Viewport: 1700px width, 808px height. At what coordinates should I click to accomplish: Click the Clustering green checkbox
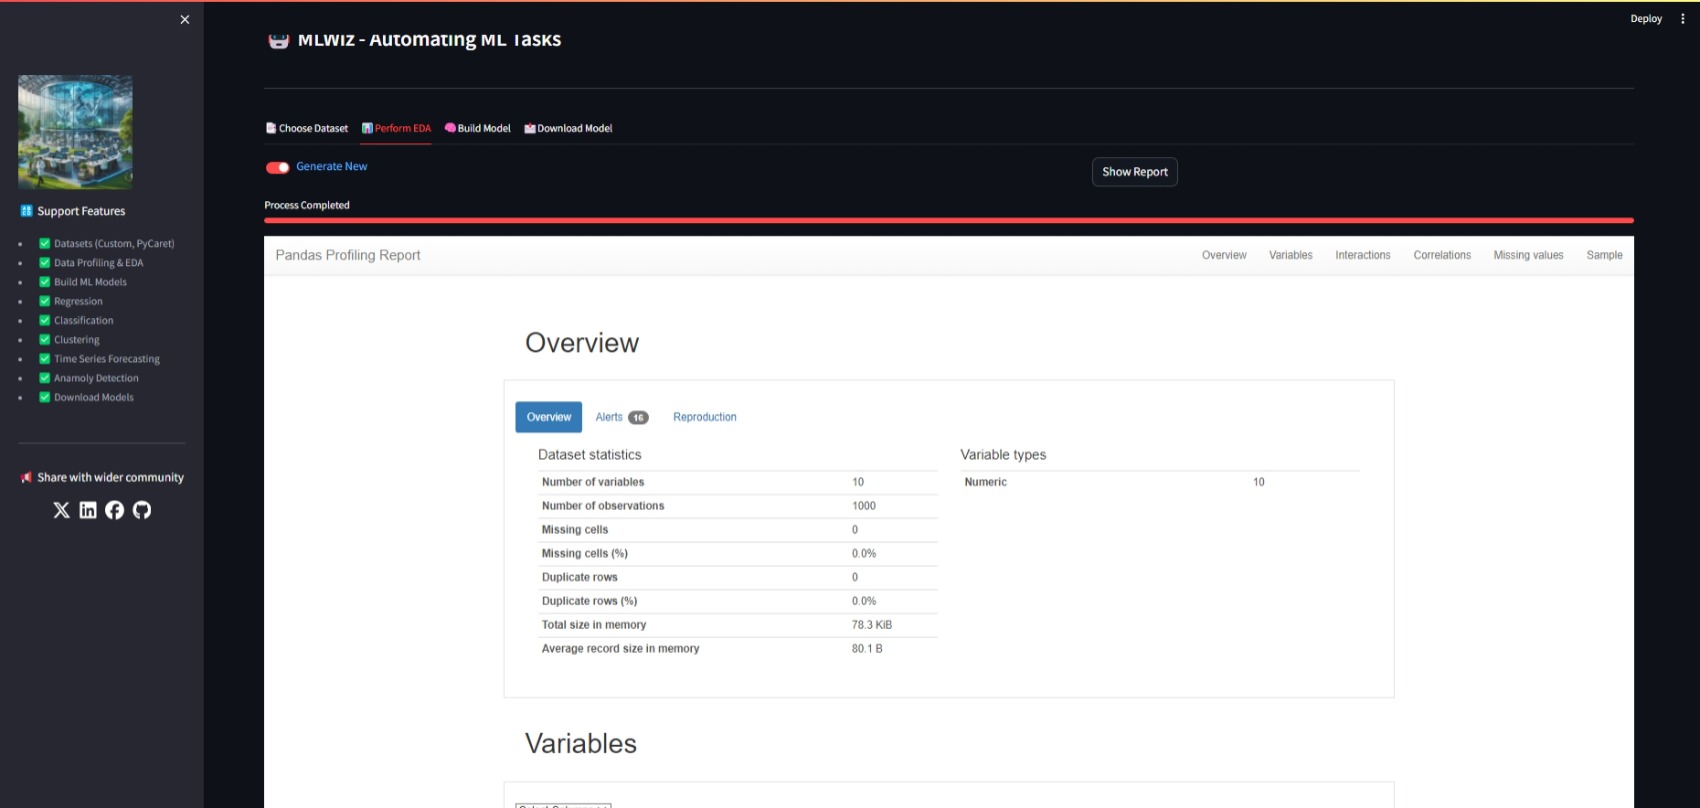pos(44,339)
